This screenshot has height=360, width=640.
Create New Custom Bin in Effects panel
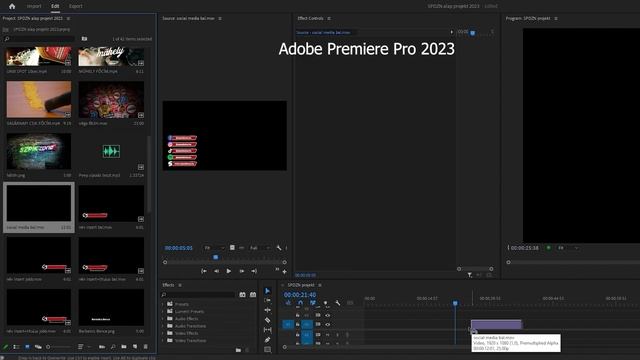pyautogui.click(x=238, y=350)
